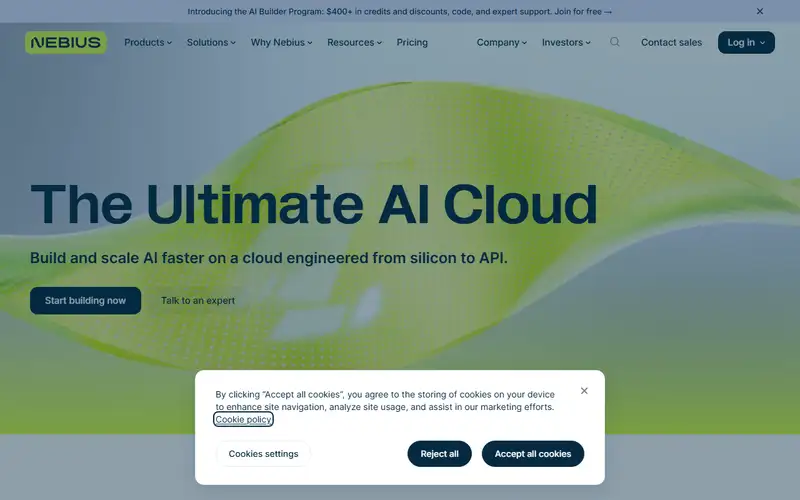The width and height of the screenshot is (800, 500).
Task: Expand the Resources menu
Action: coord(355,42)
